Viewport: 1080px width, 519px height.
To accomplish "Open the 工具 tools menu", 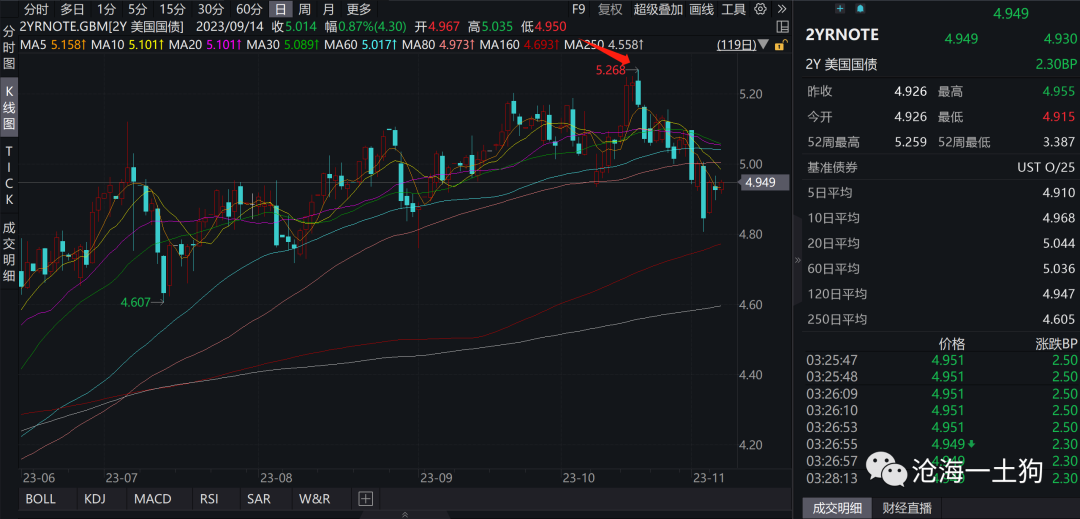I will click(x=734, y=9).
